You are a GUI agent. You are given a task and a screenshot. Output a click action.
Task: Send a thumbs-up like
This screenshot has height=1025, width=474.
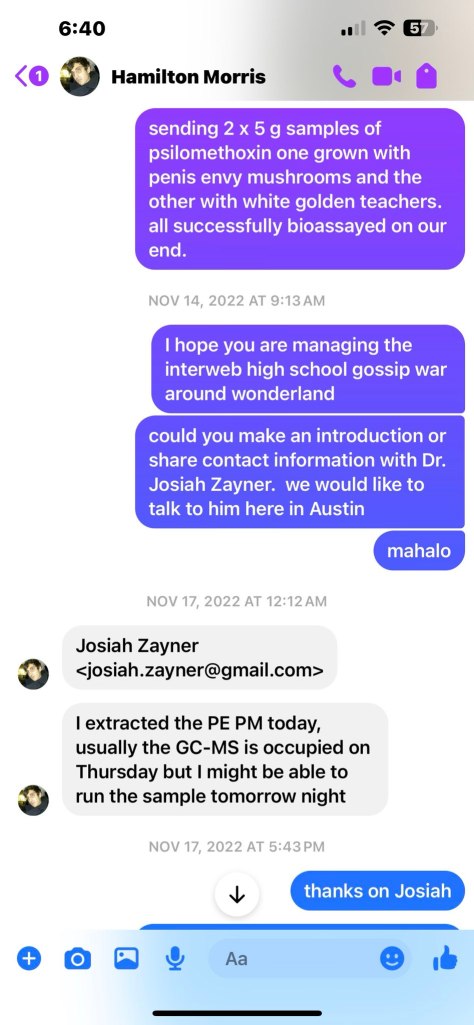tap(445, 959)
